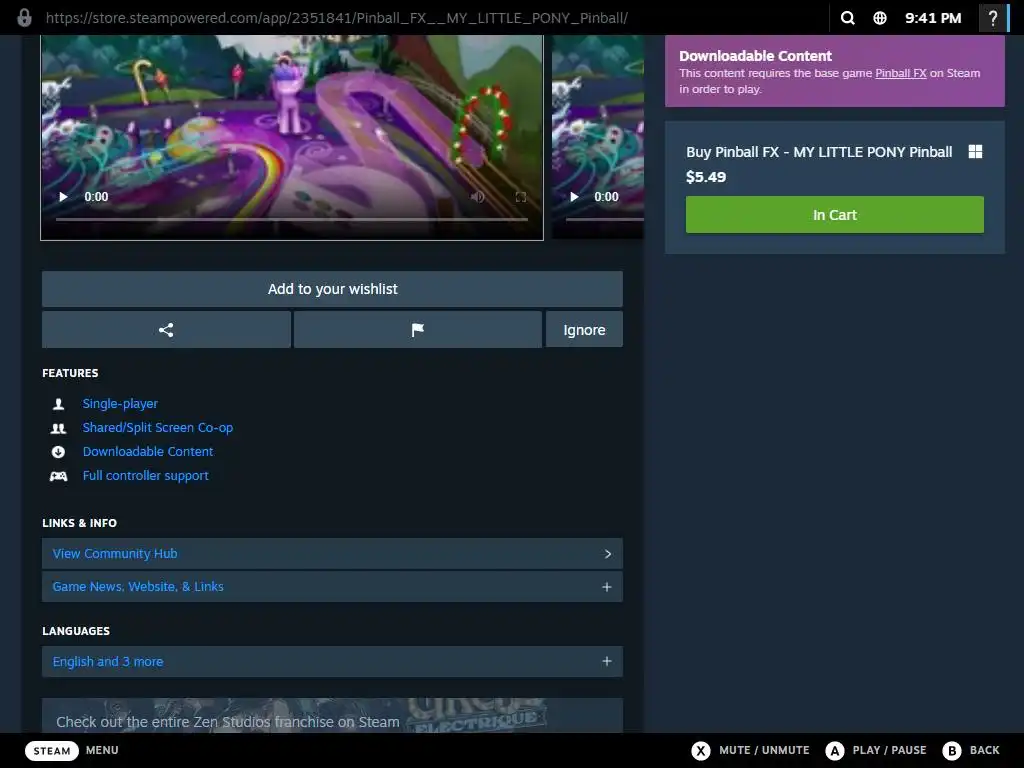Image resolution: width=1024 pixels, height=768 pixels.
Task: Click the green In Cart button
Action: click(835, 215)
